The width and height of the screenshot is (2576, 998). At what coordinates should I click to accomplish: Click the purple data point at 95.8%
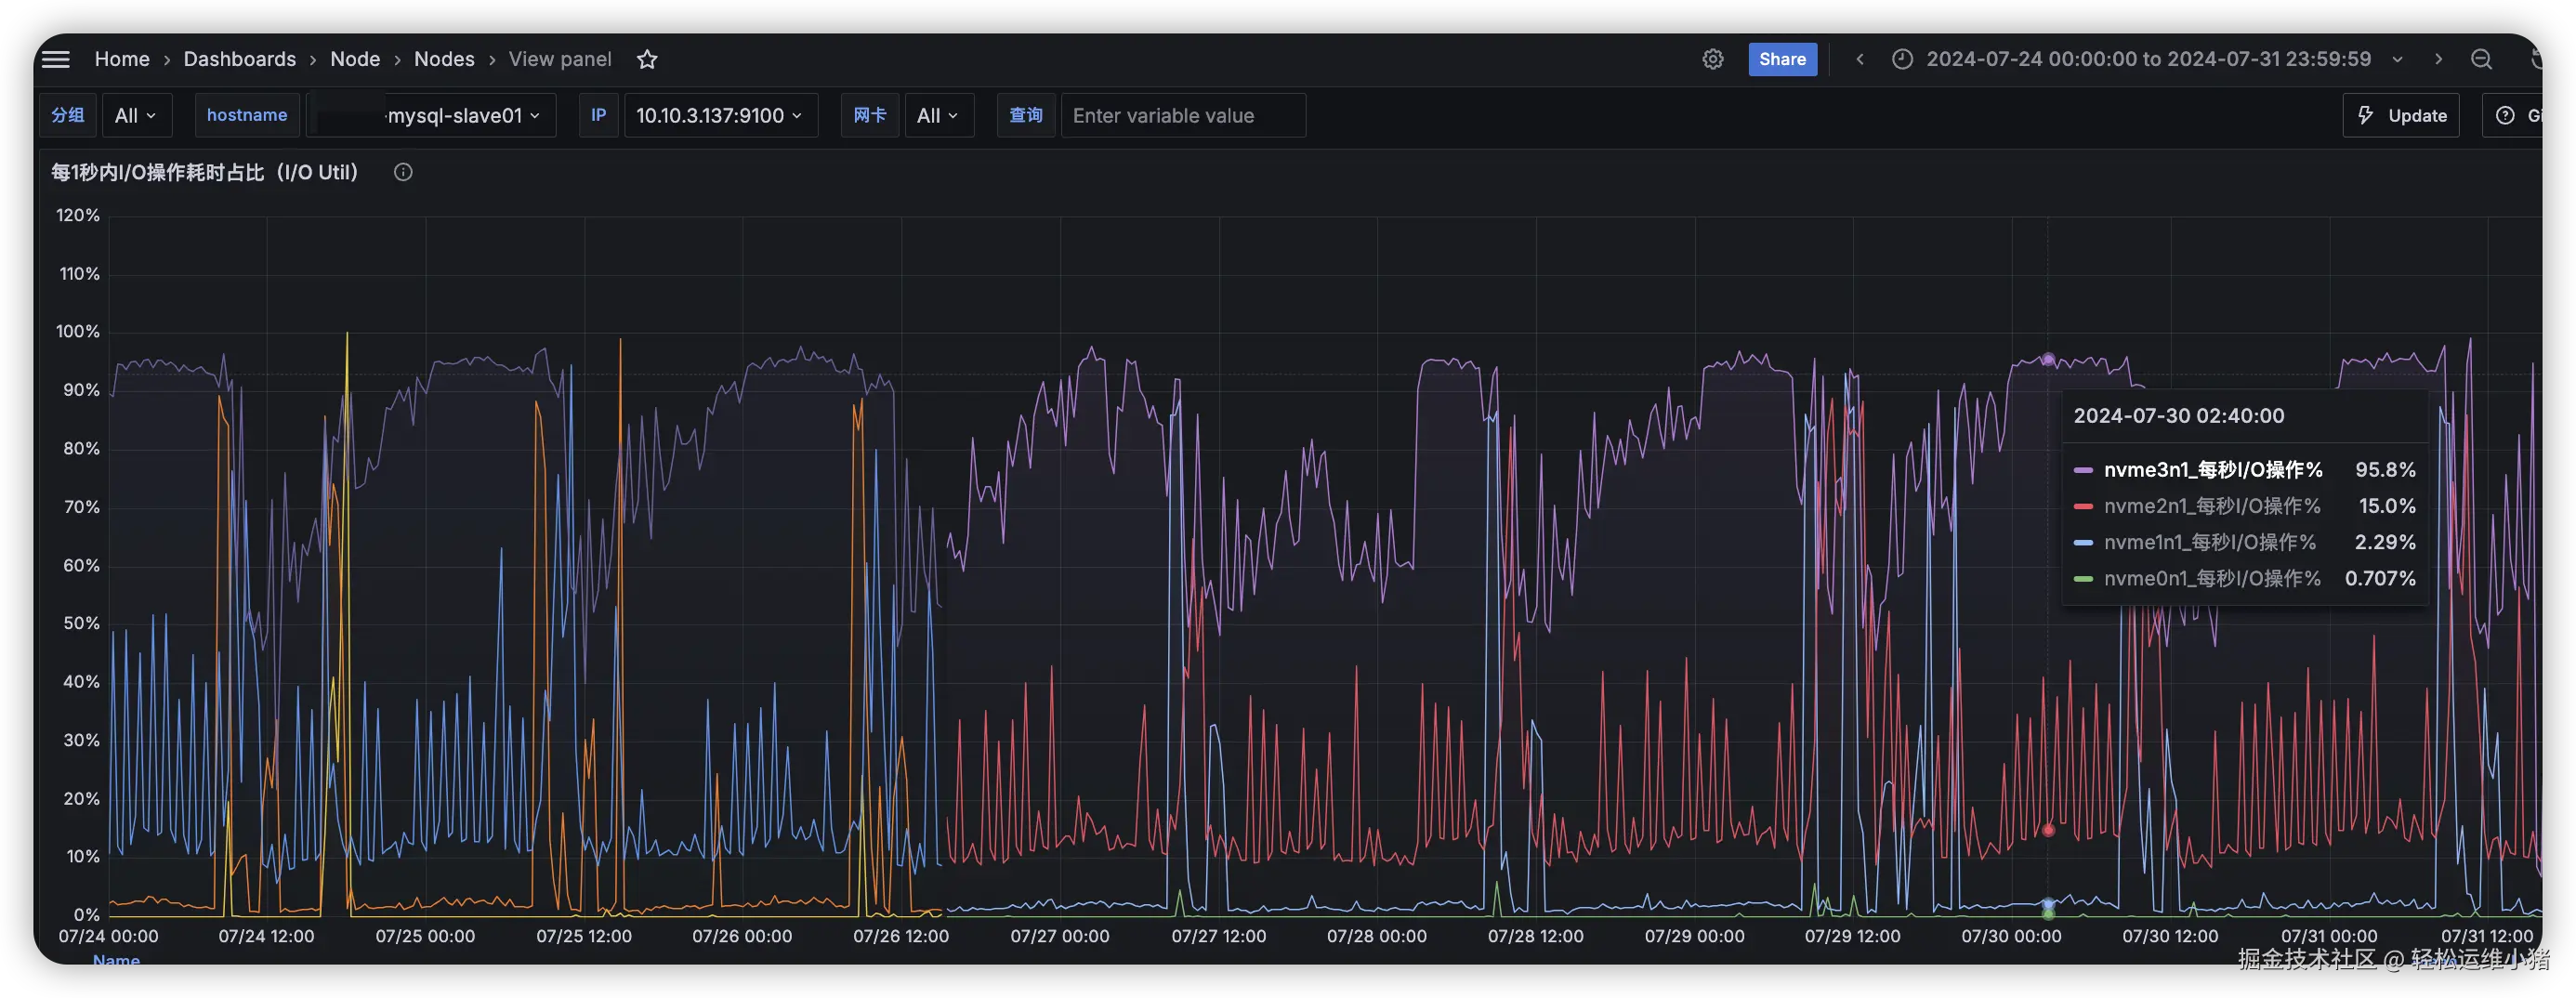2048,359
